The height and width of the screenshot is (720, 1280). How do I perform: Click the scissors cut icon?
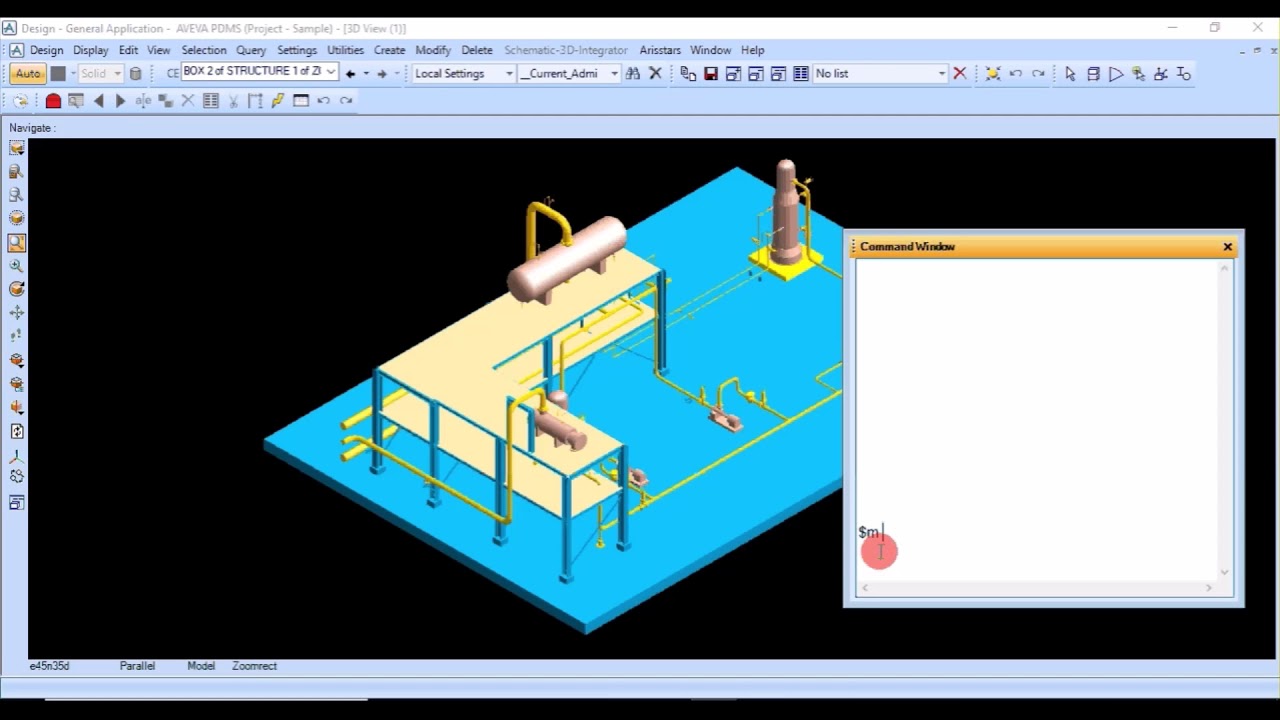233,101
